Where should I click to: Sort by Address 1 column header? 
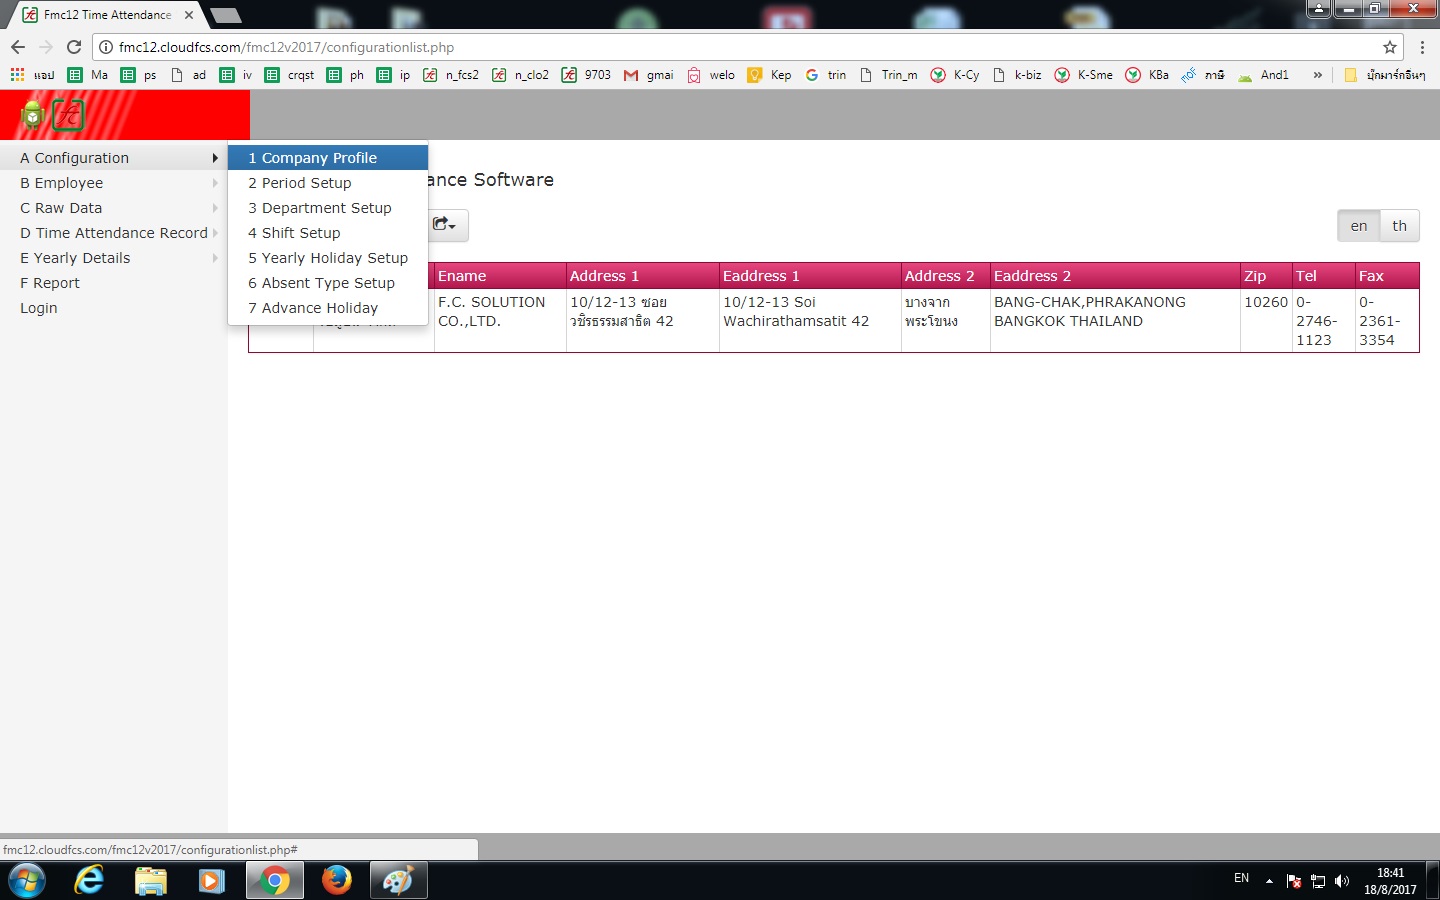pyautogui.click(x=643, y=276)
